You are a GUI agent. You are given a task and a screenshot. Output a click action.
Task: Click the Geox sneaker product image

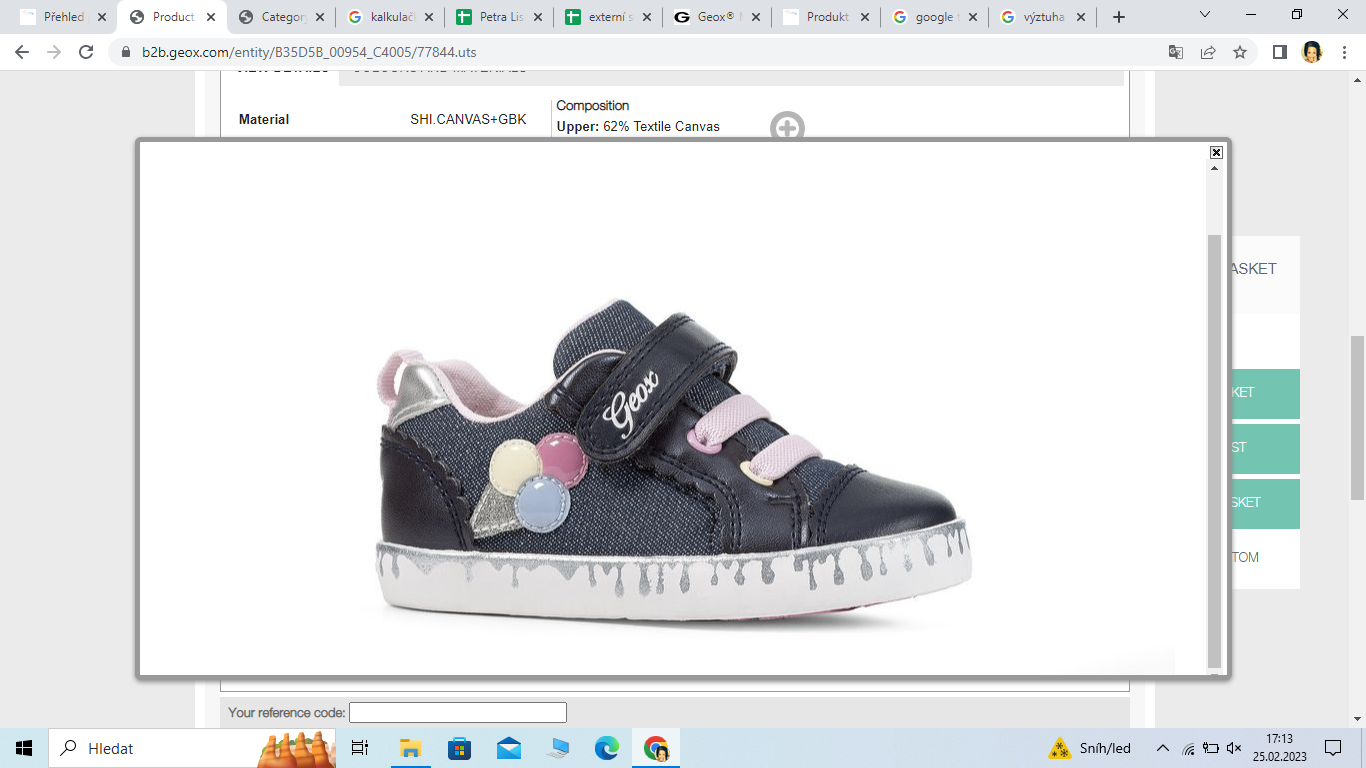tap(675, 465)
